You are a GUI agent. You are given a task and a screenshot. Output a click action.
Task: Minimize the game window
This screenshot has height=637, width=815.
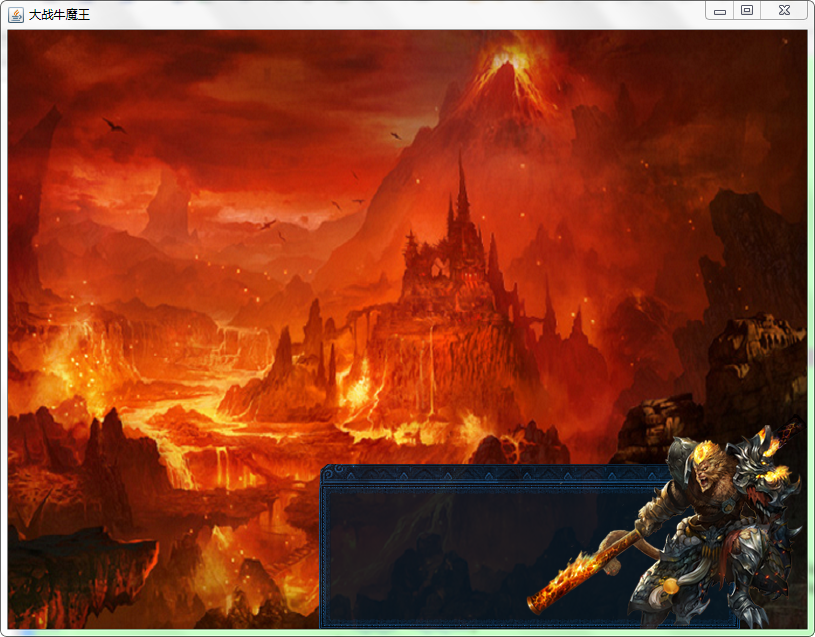click(719, 11)
